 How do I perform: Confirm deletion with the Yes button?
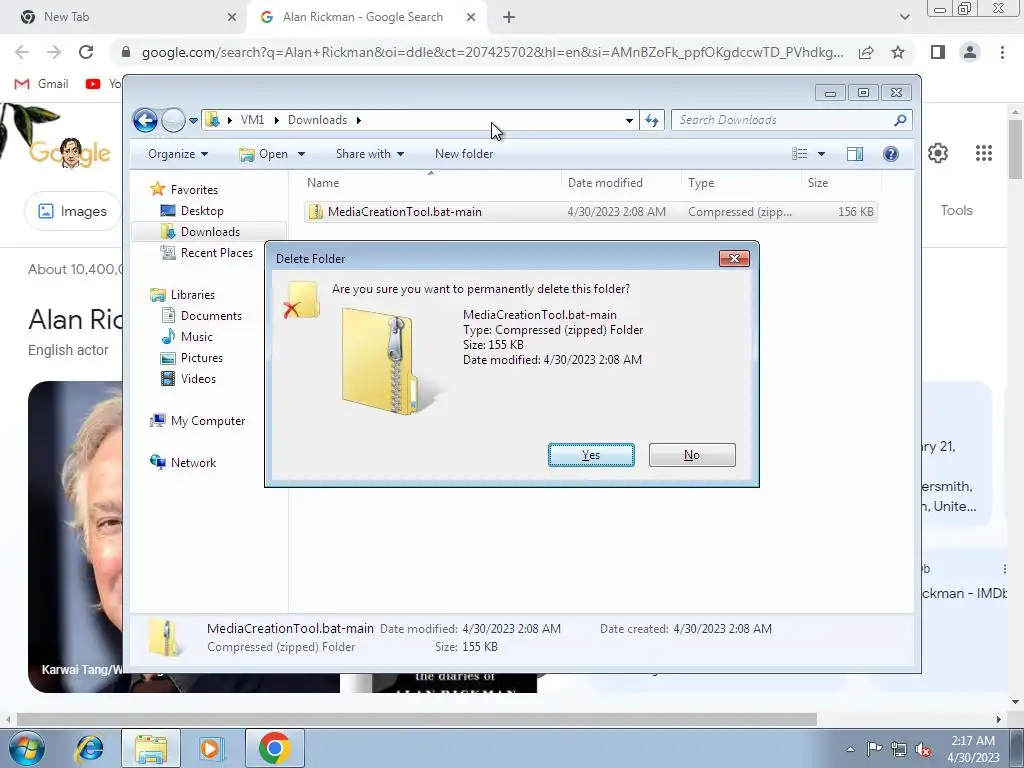[591, 455]
